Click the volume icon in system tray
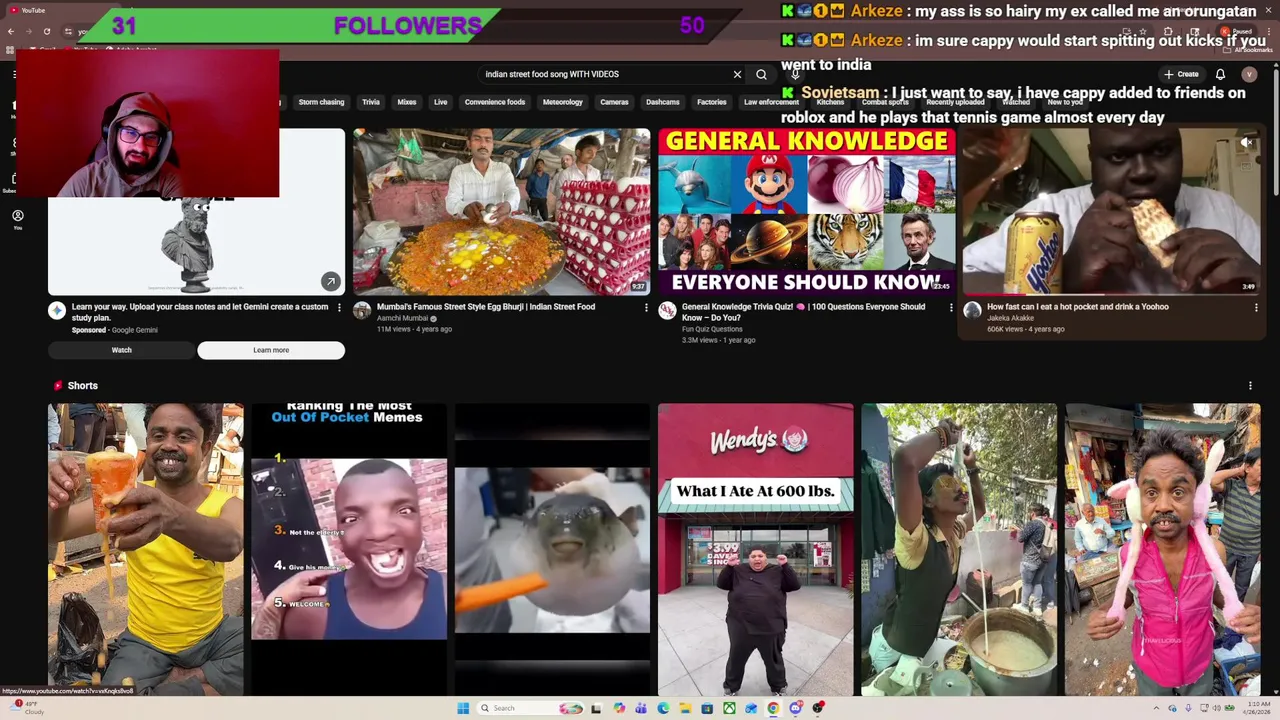 pyautogui.click(x=1218, y=708)
